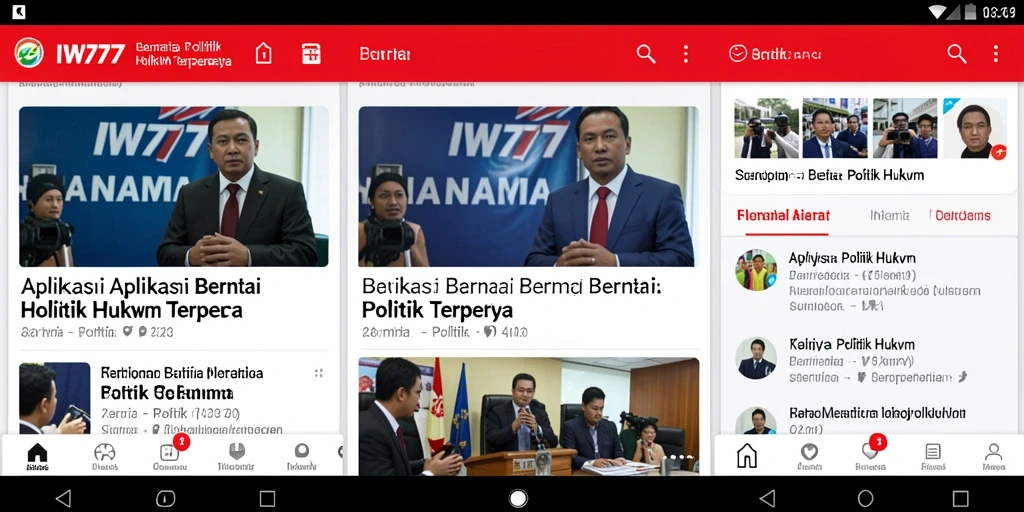This screenshot has width=1024, height=512.
Task: Switch to the Flerenal Aierat tab
Action: [x=783, y=216]
